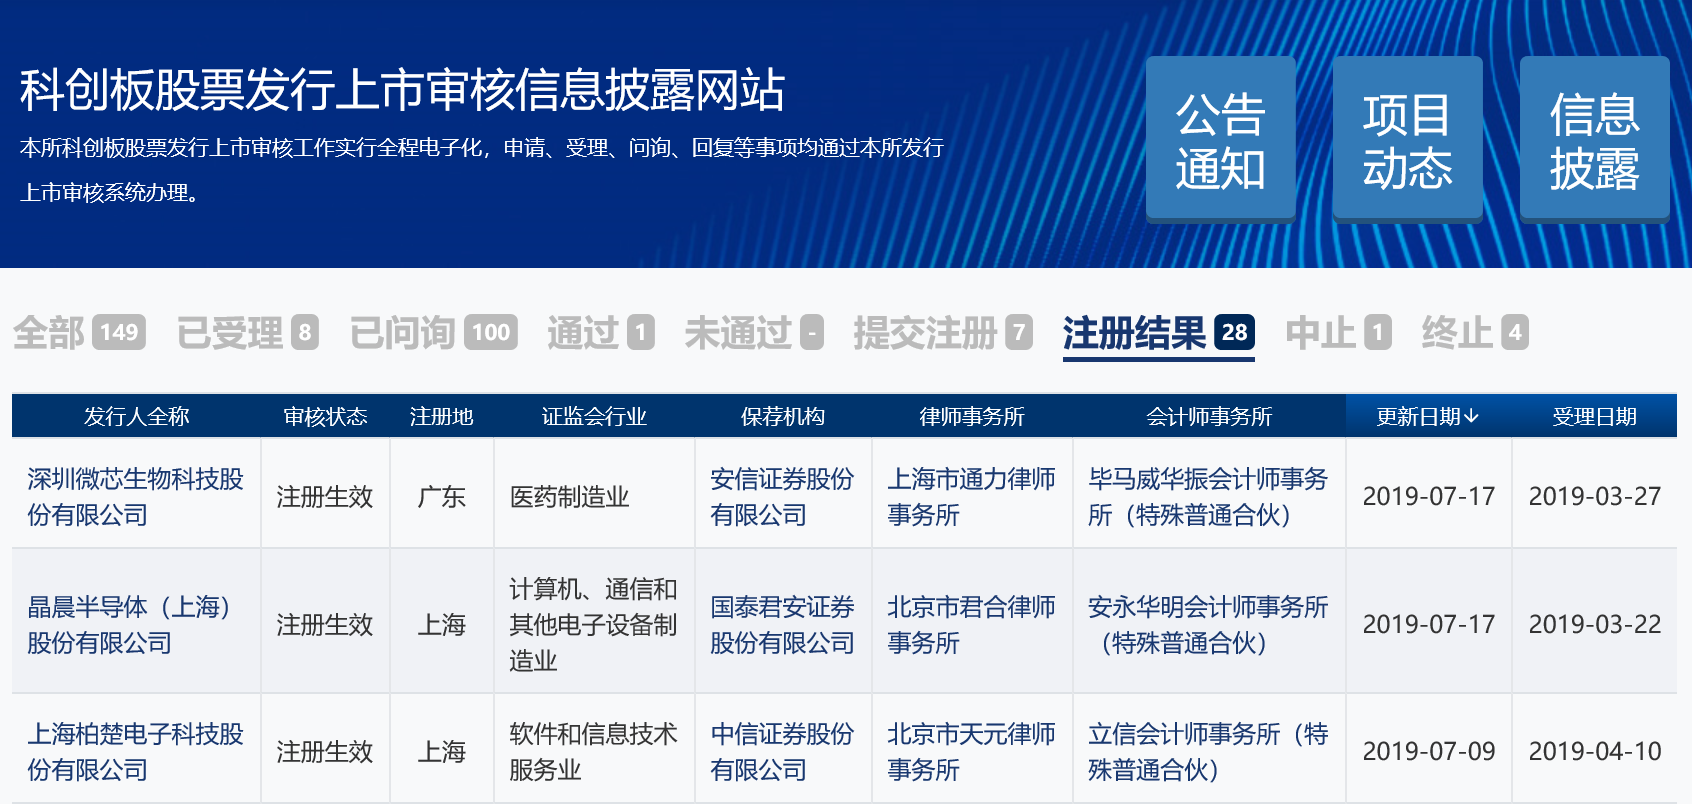This screenshot has width=1692, height=804.
Task: Open 上海市通力律师事务所 link
Action: coord(971,497)
